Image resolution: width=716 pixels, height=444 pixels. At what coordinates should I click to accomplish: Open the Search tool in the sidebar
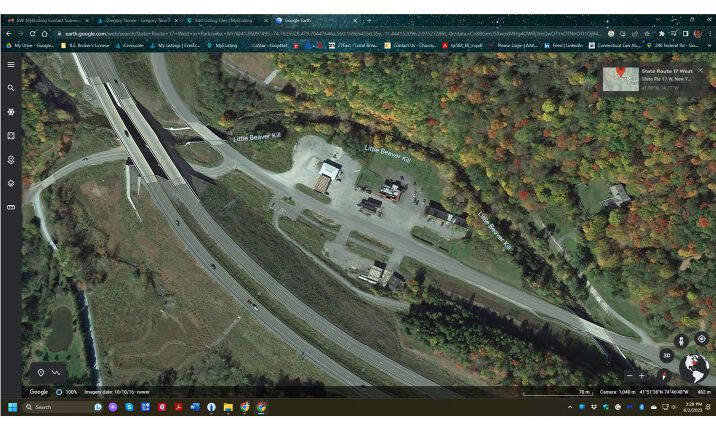click(11, 88)
